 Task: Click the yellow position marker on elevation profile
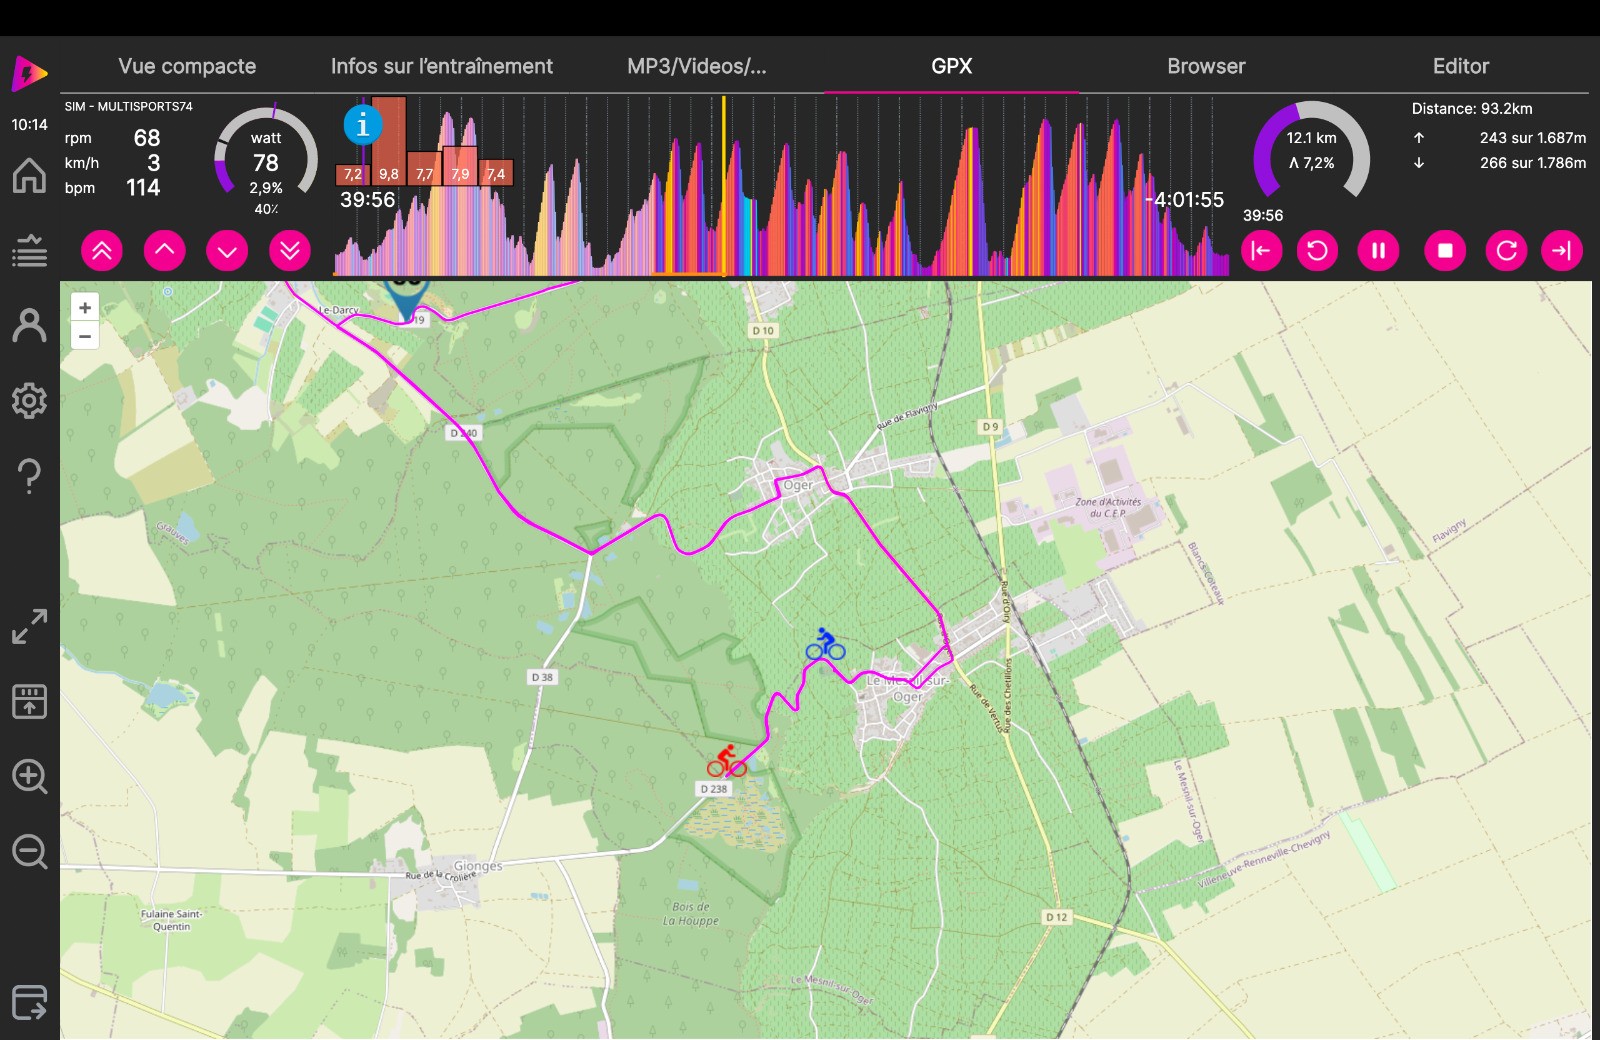(x=724, y=185)
